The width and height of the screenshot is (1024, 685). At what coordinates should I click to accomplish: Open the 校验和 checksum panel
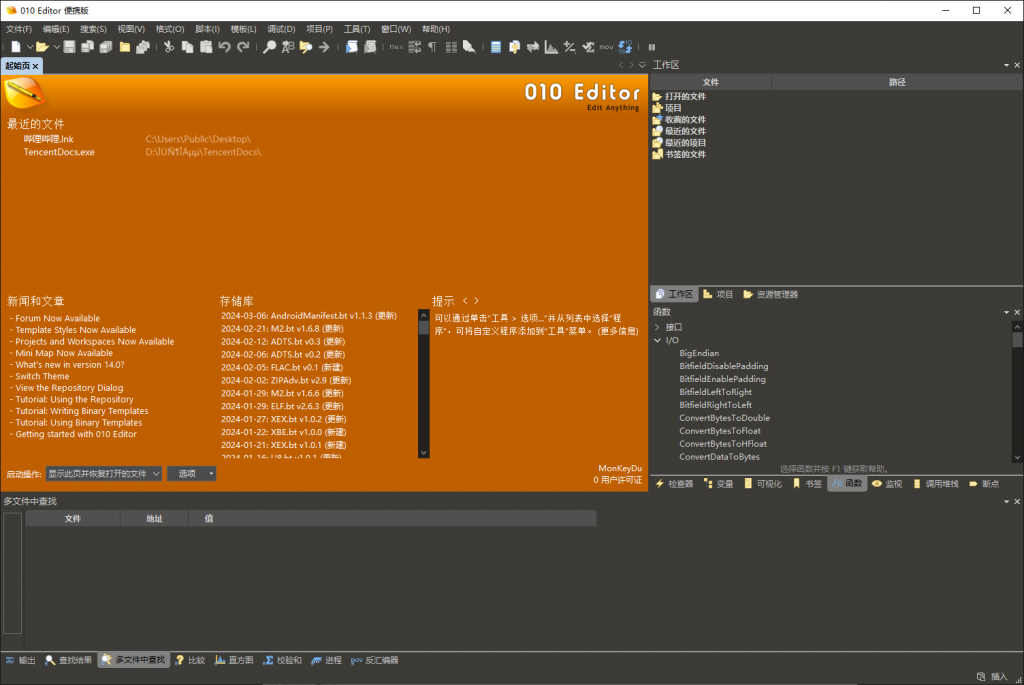(282, 660)
